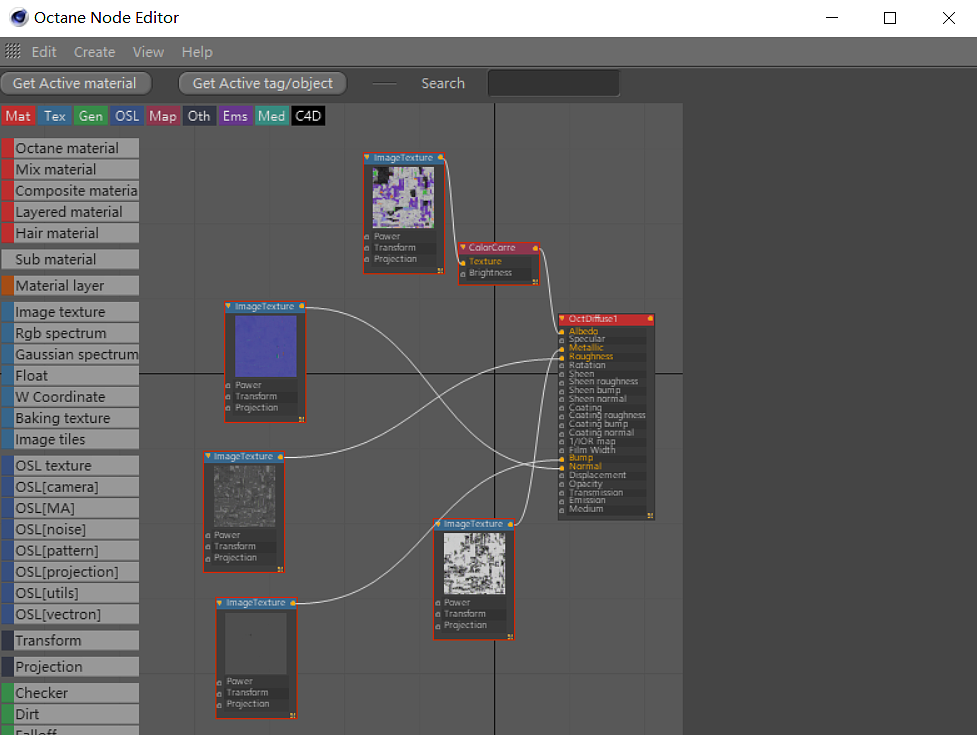
Task: Select Material layer in node list
Action: [x=70, y=285]
